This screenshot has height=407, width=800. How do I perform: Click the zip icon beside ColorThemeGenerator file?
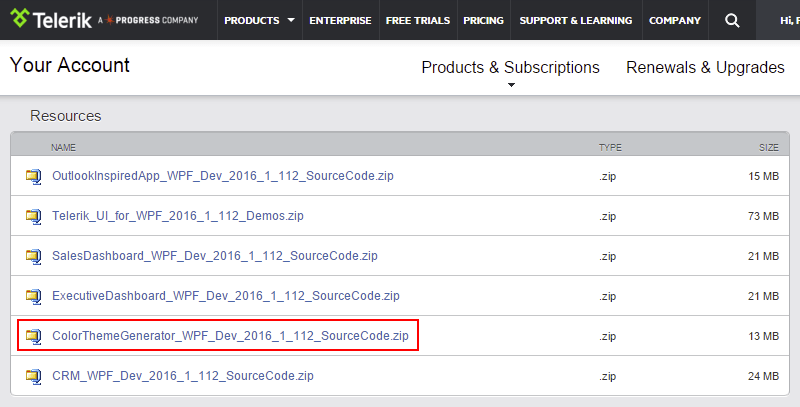(x=34, y=336)
